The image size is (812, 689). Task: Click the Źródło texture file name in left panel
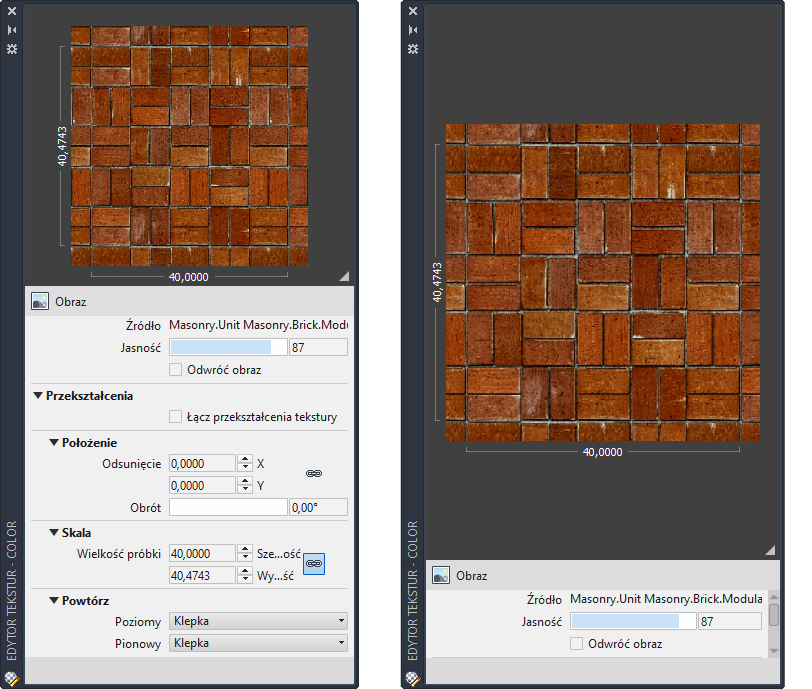coord(258,324)
